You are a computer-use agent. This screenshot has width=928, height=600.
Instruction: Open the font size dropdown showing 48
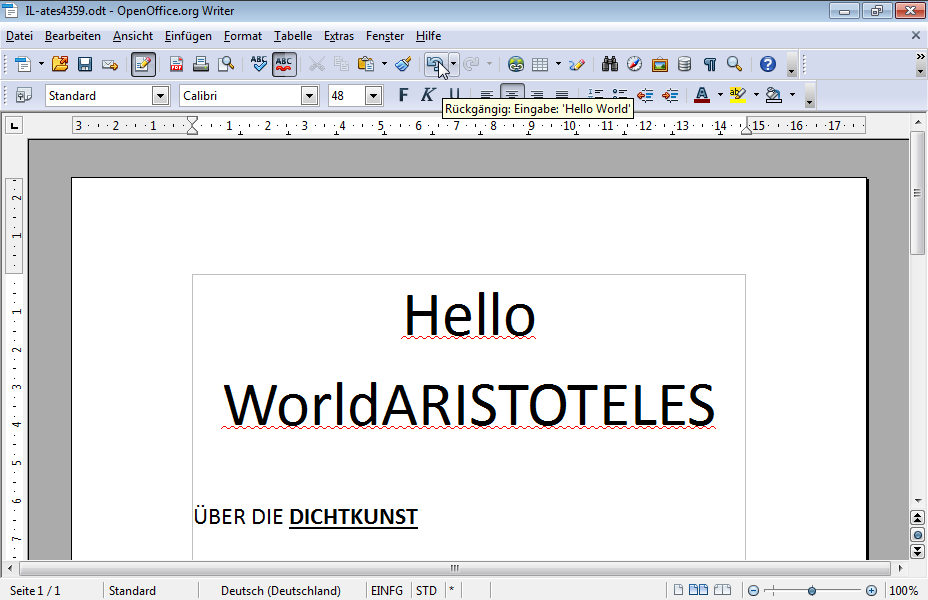click(x=373, y=96)
